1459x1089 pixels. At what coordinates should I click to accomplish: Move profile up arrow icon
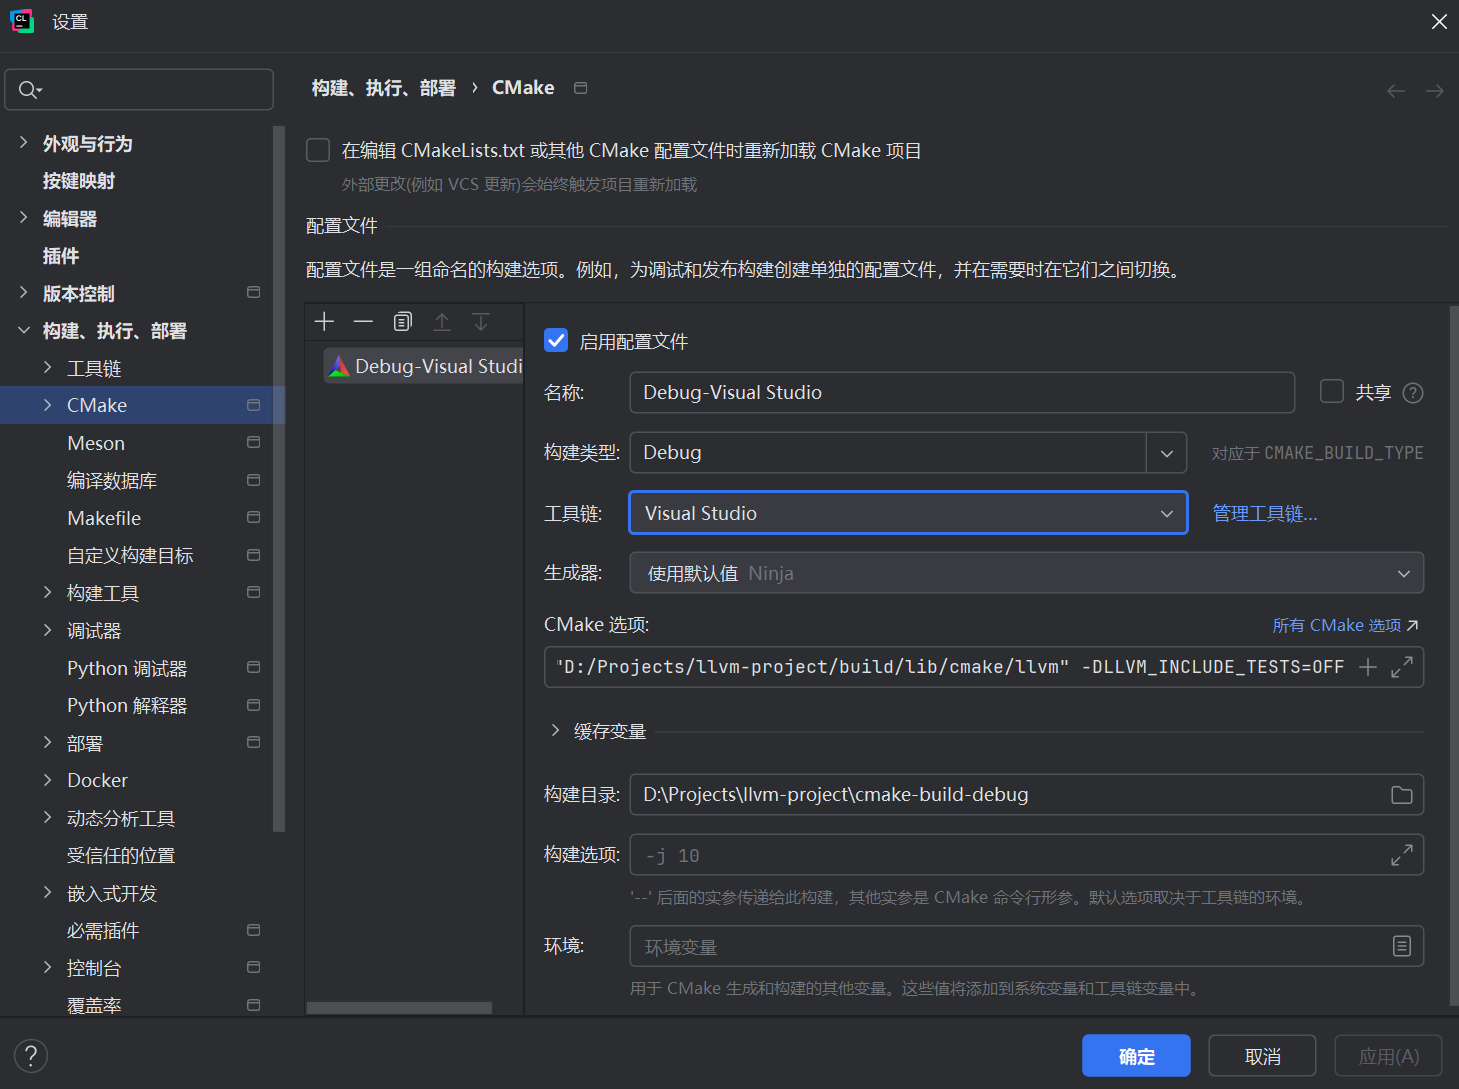[x=442, y=321]
